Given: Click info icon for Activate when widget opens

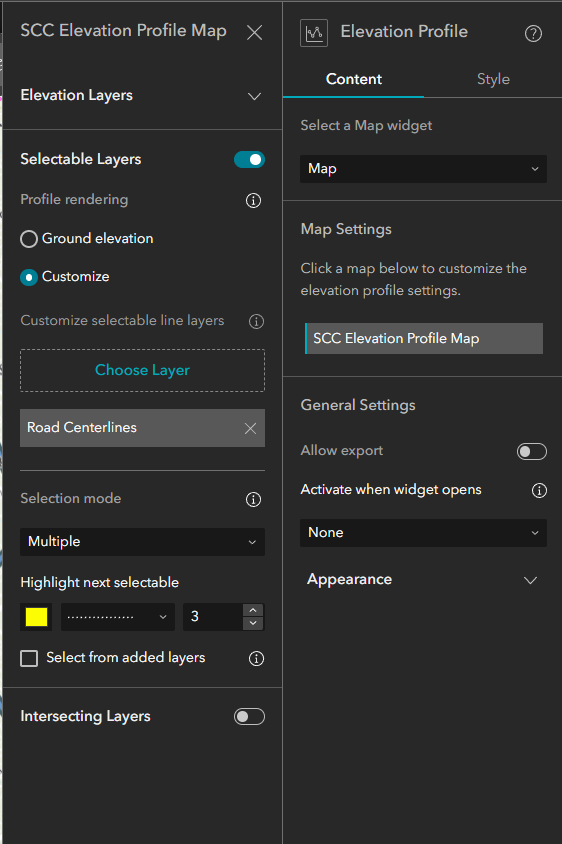Looking at the screenshot, I should [x=539, y=490].
